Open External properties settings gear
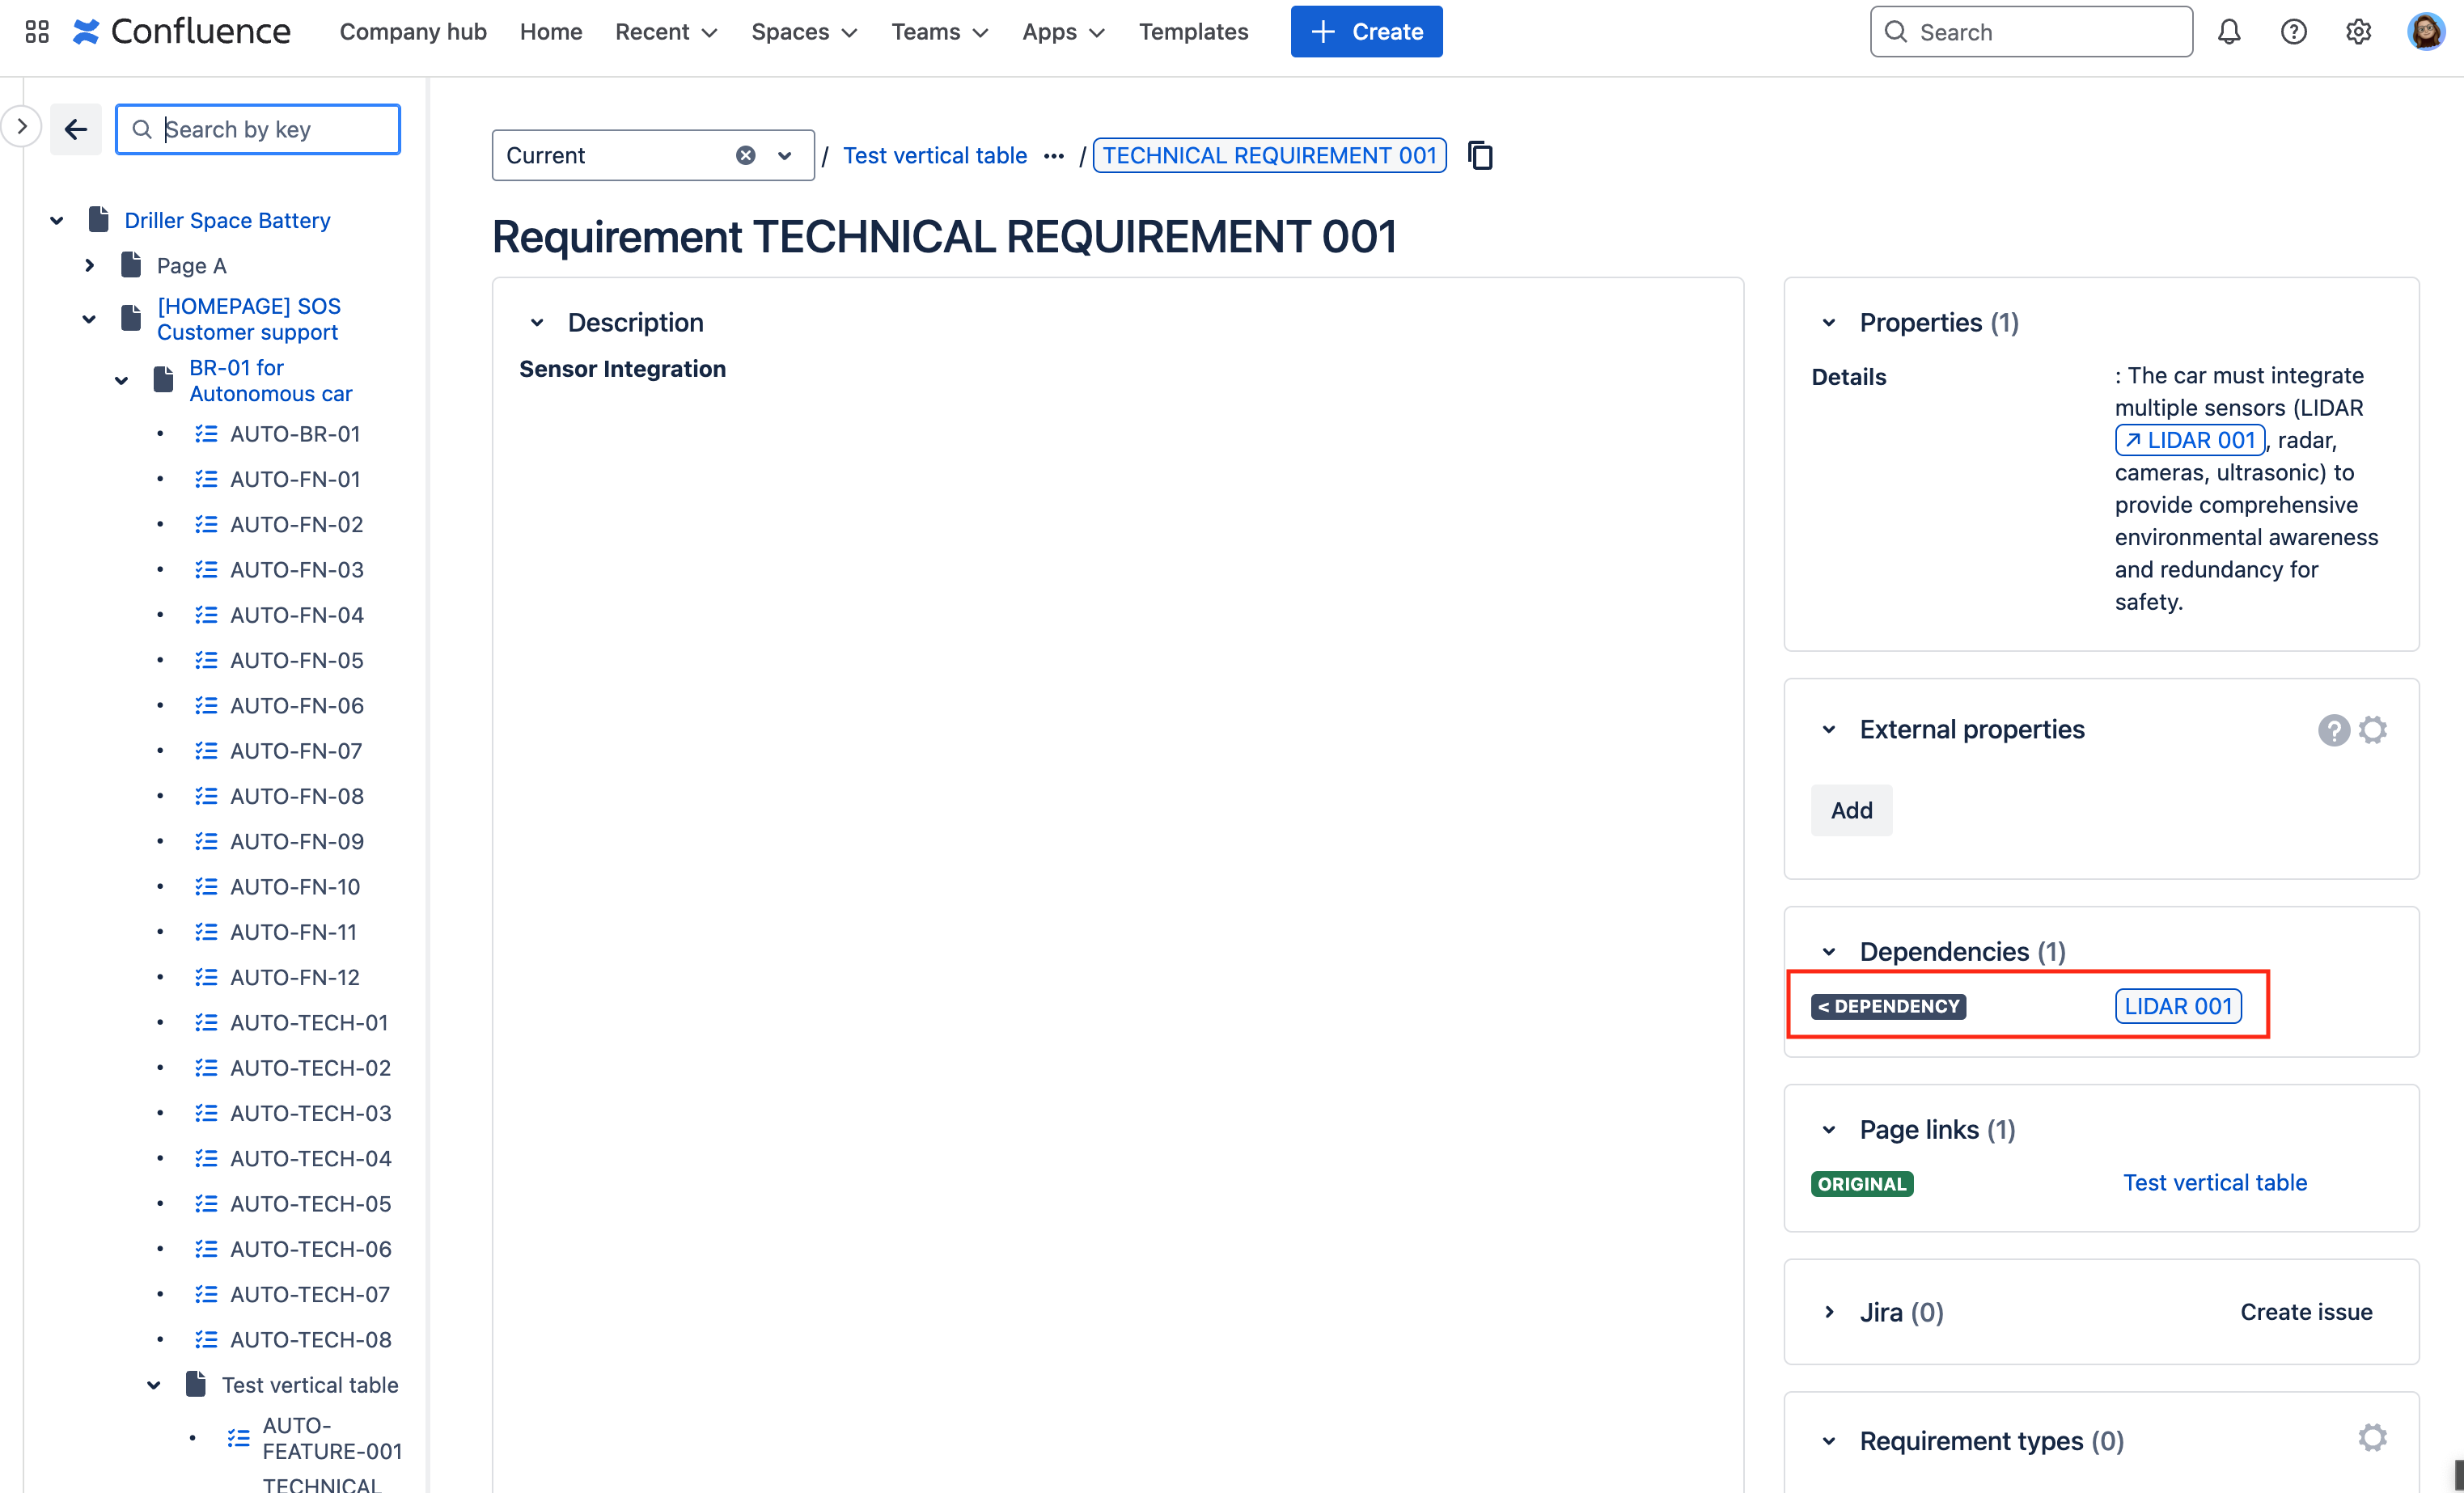The height and width of the screenshot is (1493, 2464). [x=2373, y=730]
